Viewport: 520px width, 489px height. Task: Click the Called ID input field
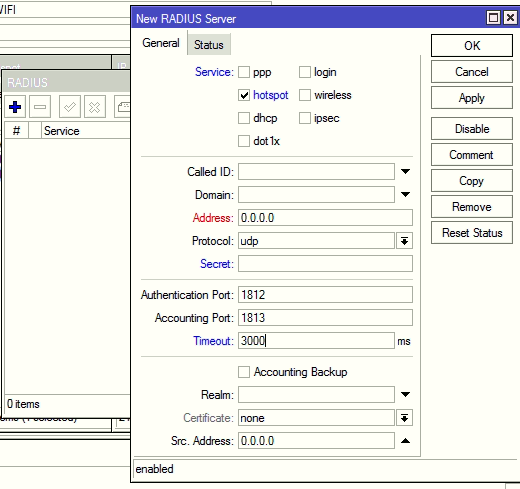pyautogui.click(x=316, y=172)
